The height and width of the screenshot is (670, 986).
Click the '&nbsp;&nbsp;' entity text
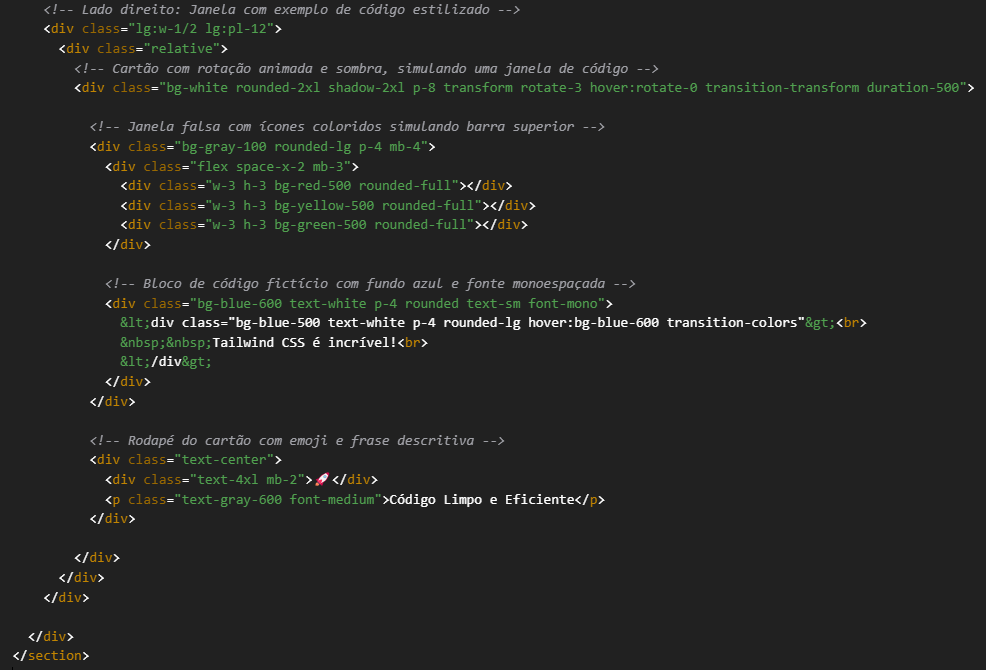(167, 343)
